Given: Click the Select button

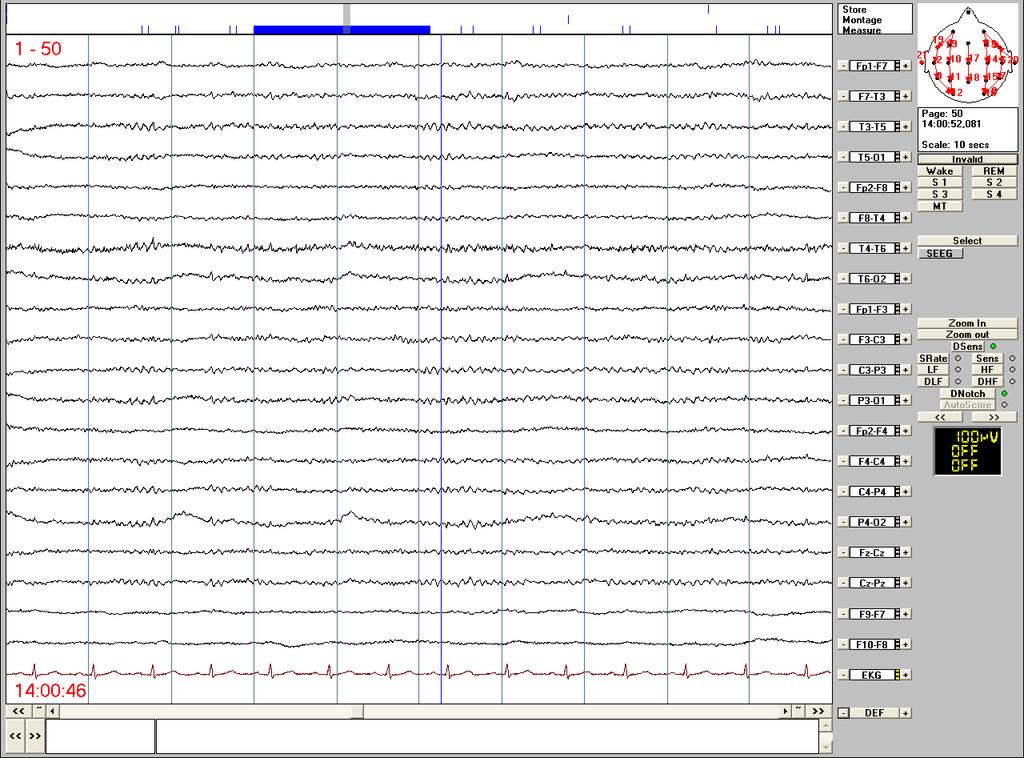Looking at the screenshot, I should coord(967,241).
